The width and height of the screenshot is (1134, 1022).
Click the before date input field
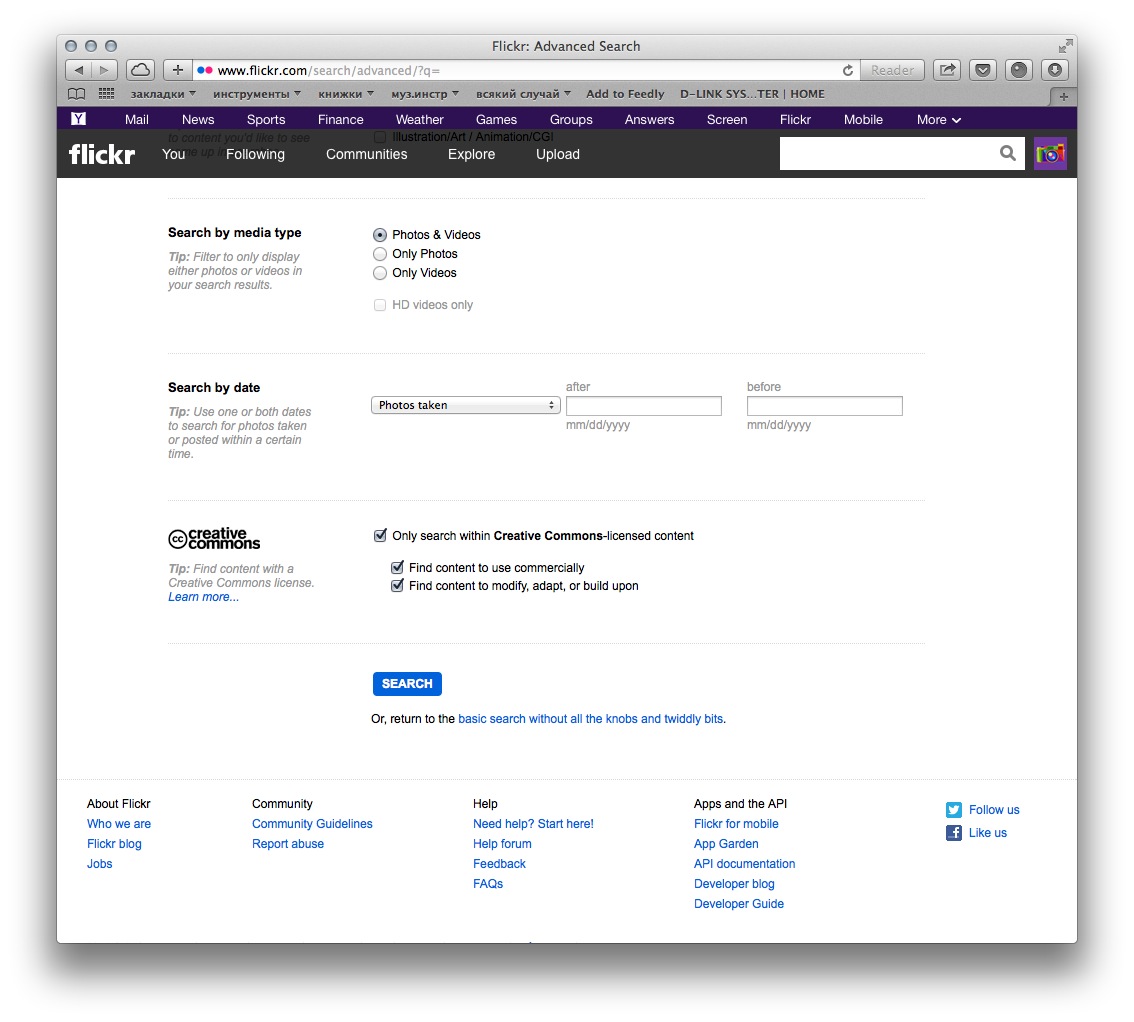(x=824, y=406)
